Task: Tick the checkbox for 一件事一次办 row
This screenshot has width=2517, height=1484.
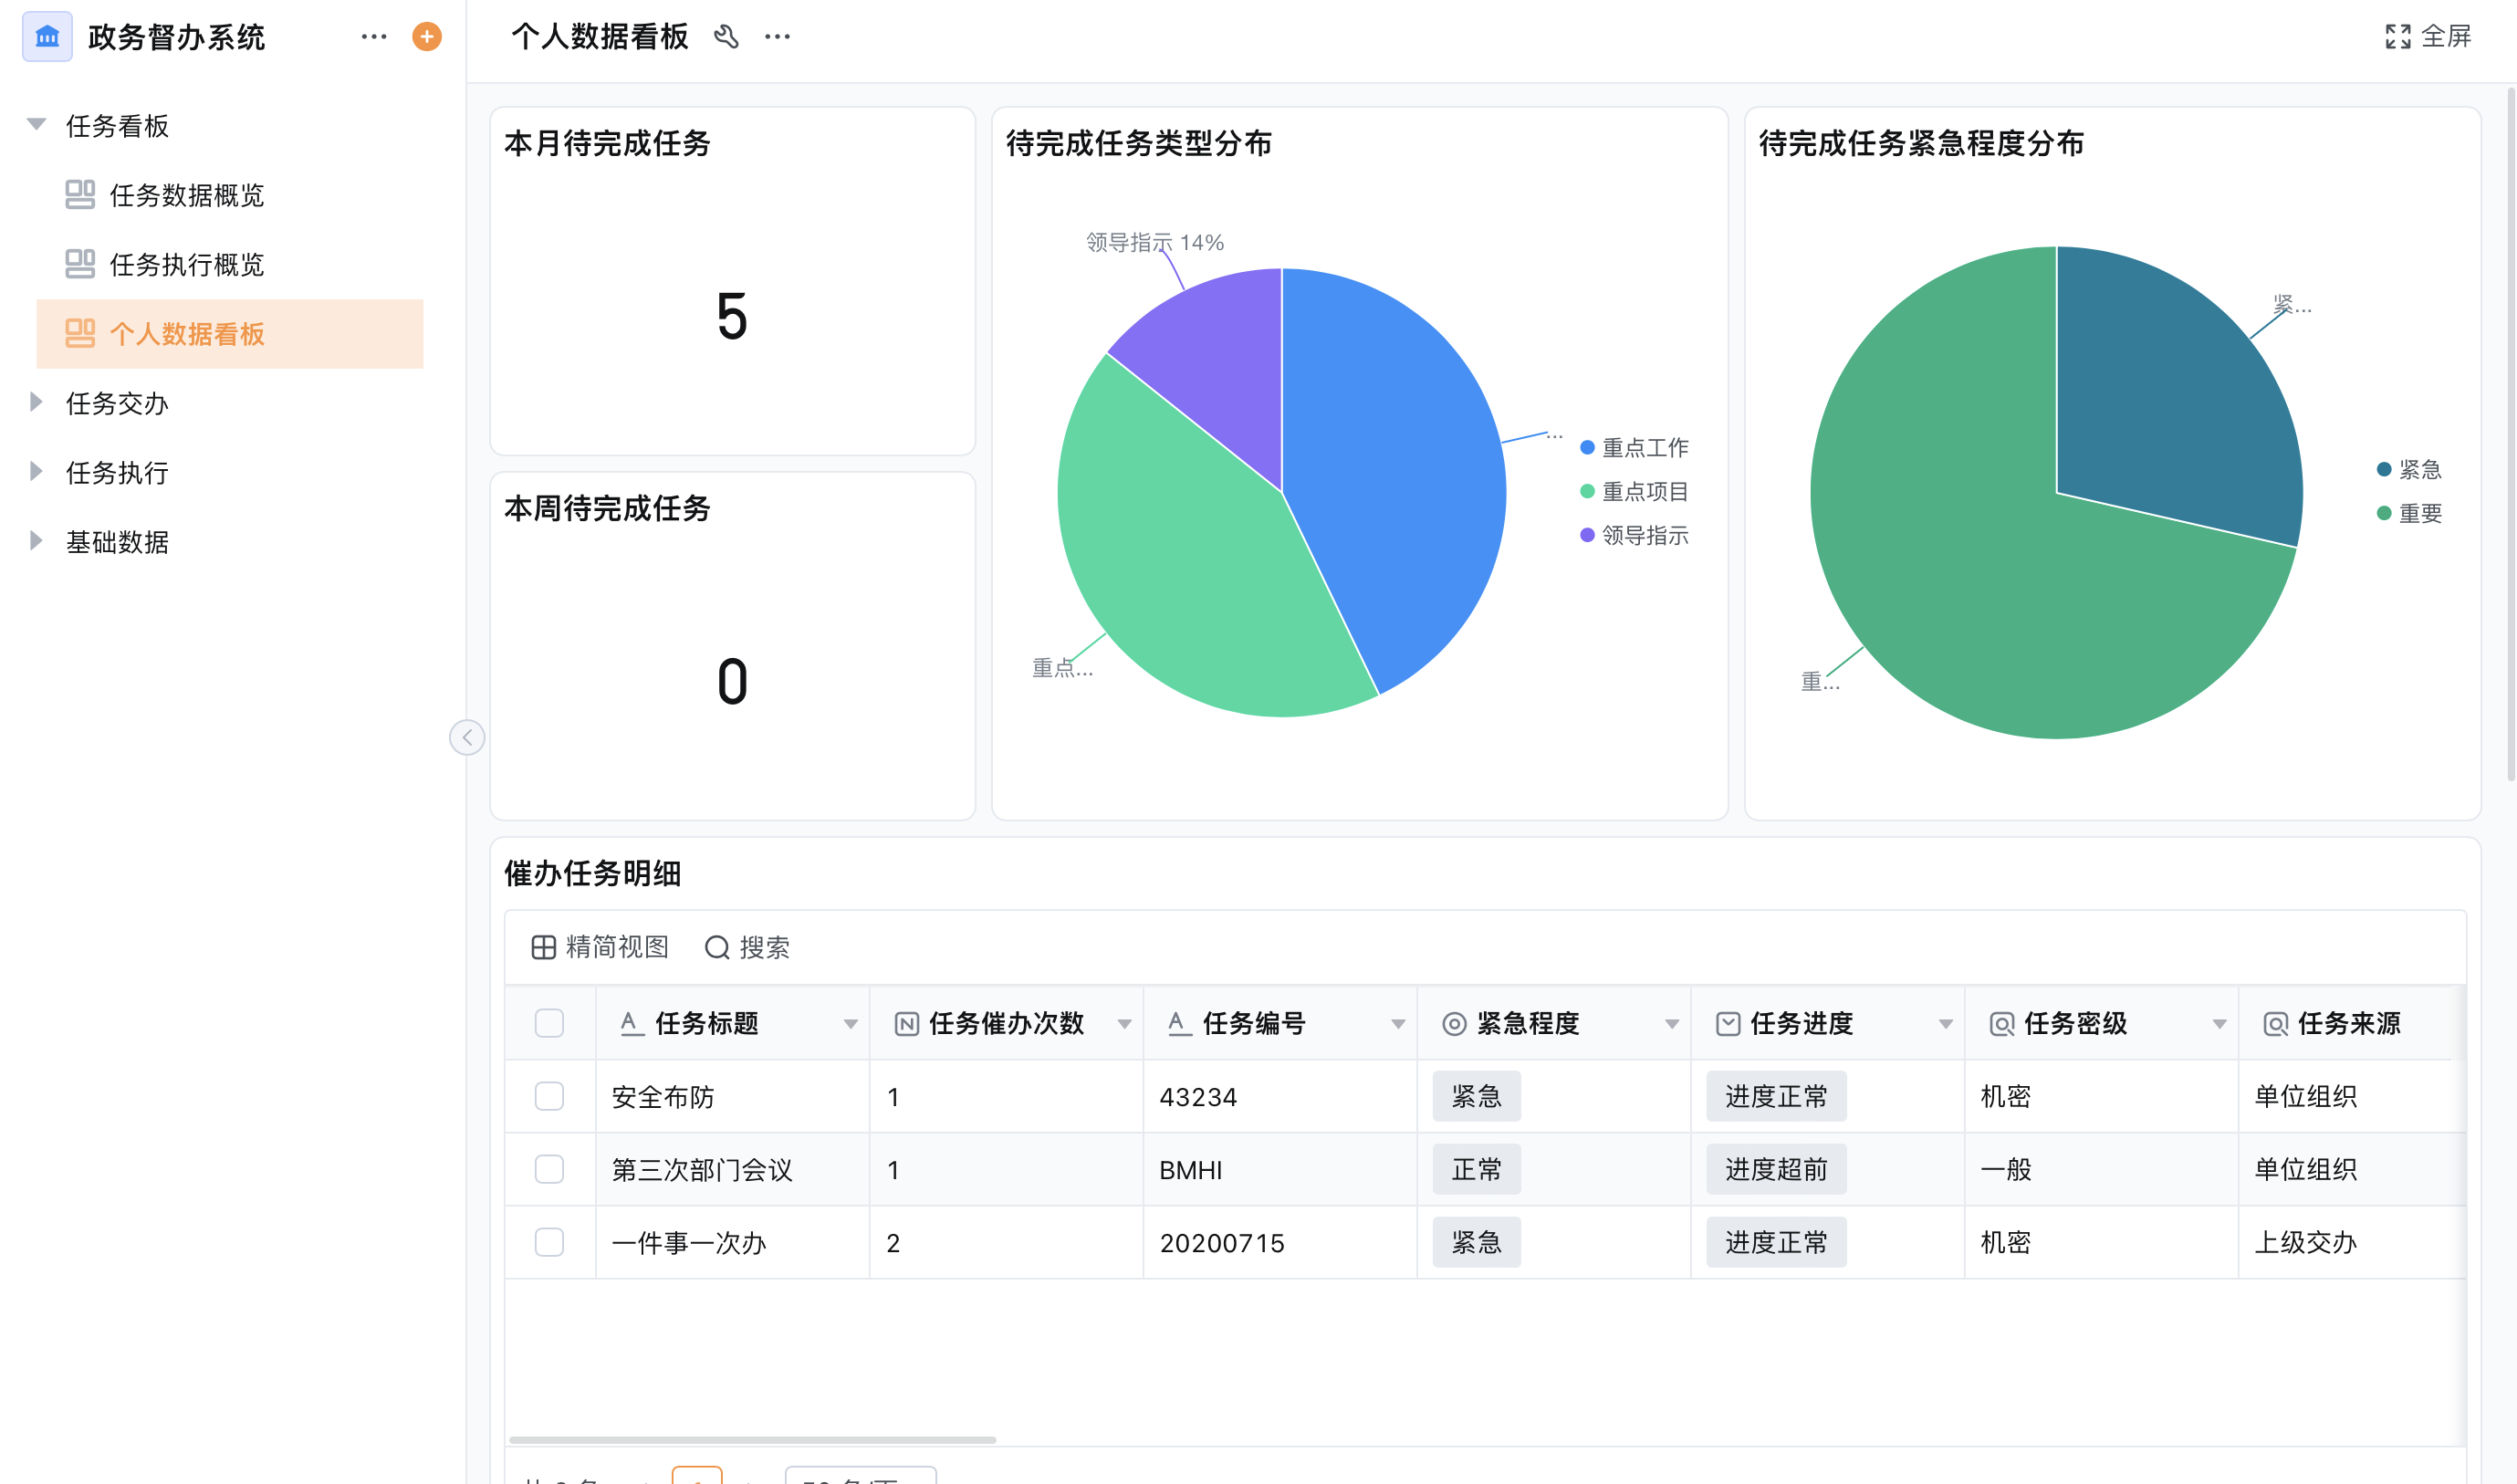Action: (x=549, y=1242)
